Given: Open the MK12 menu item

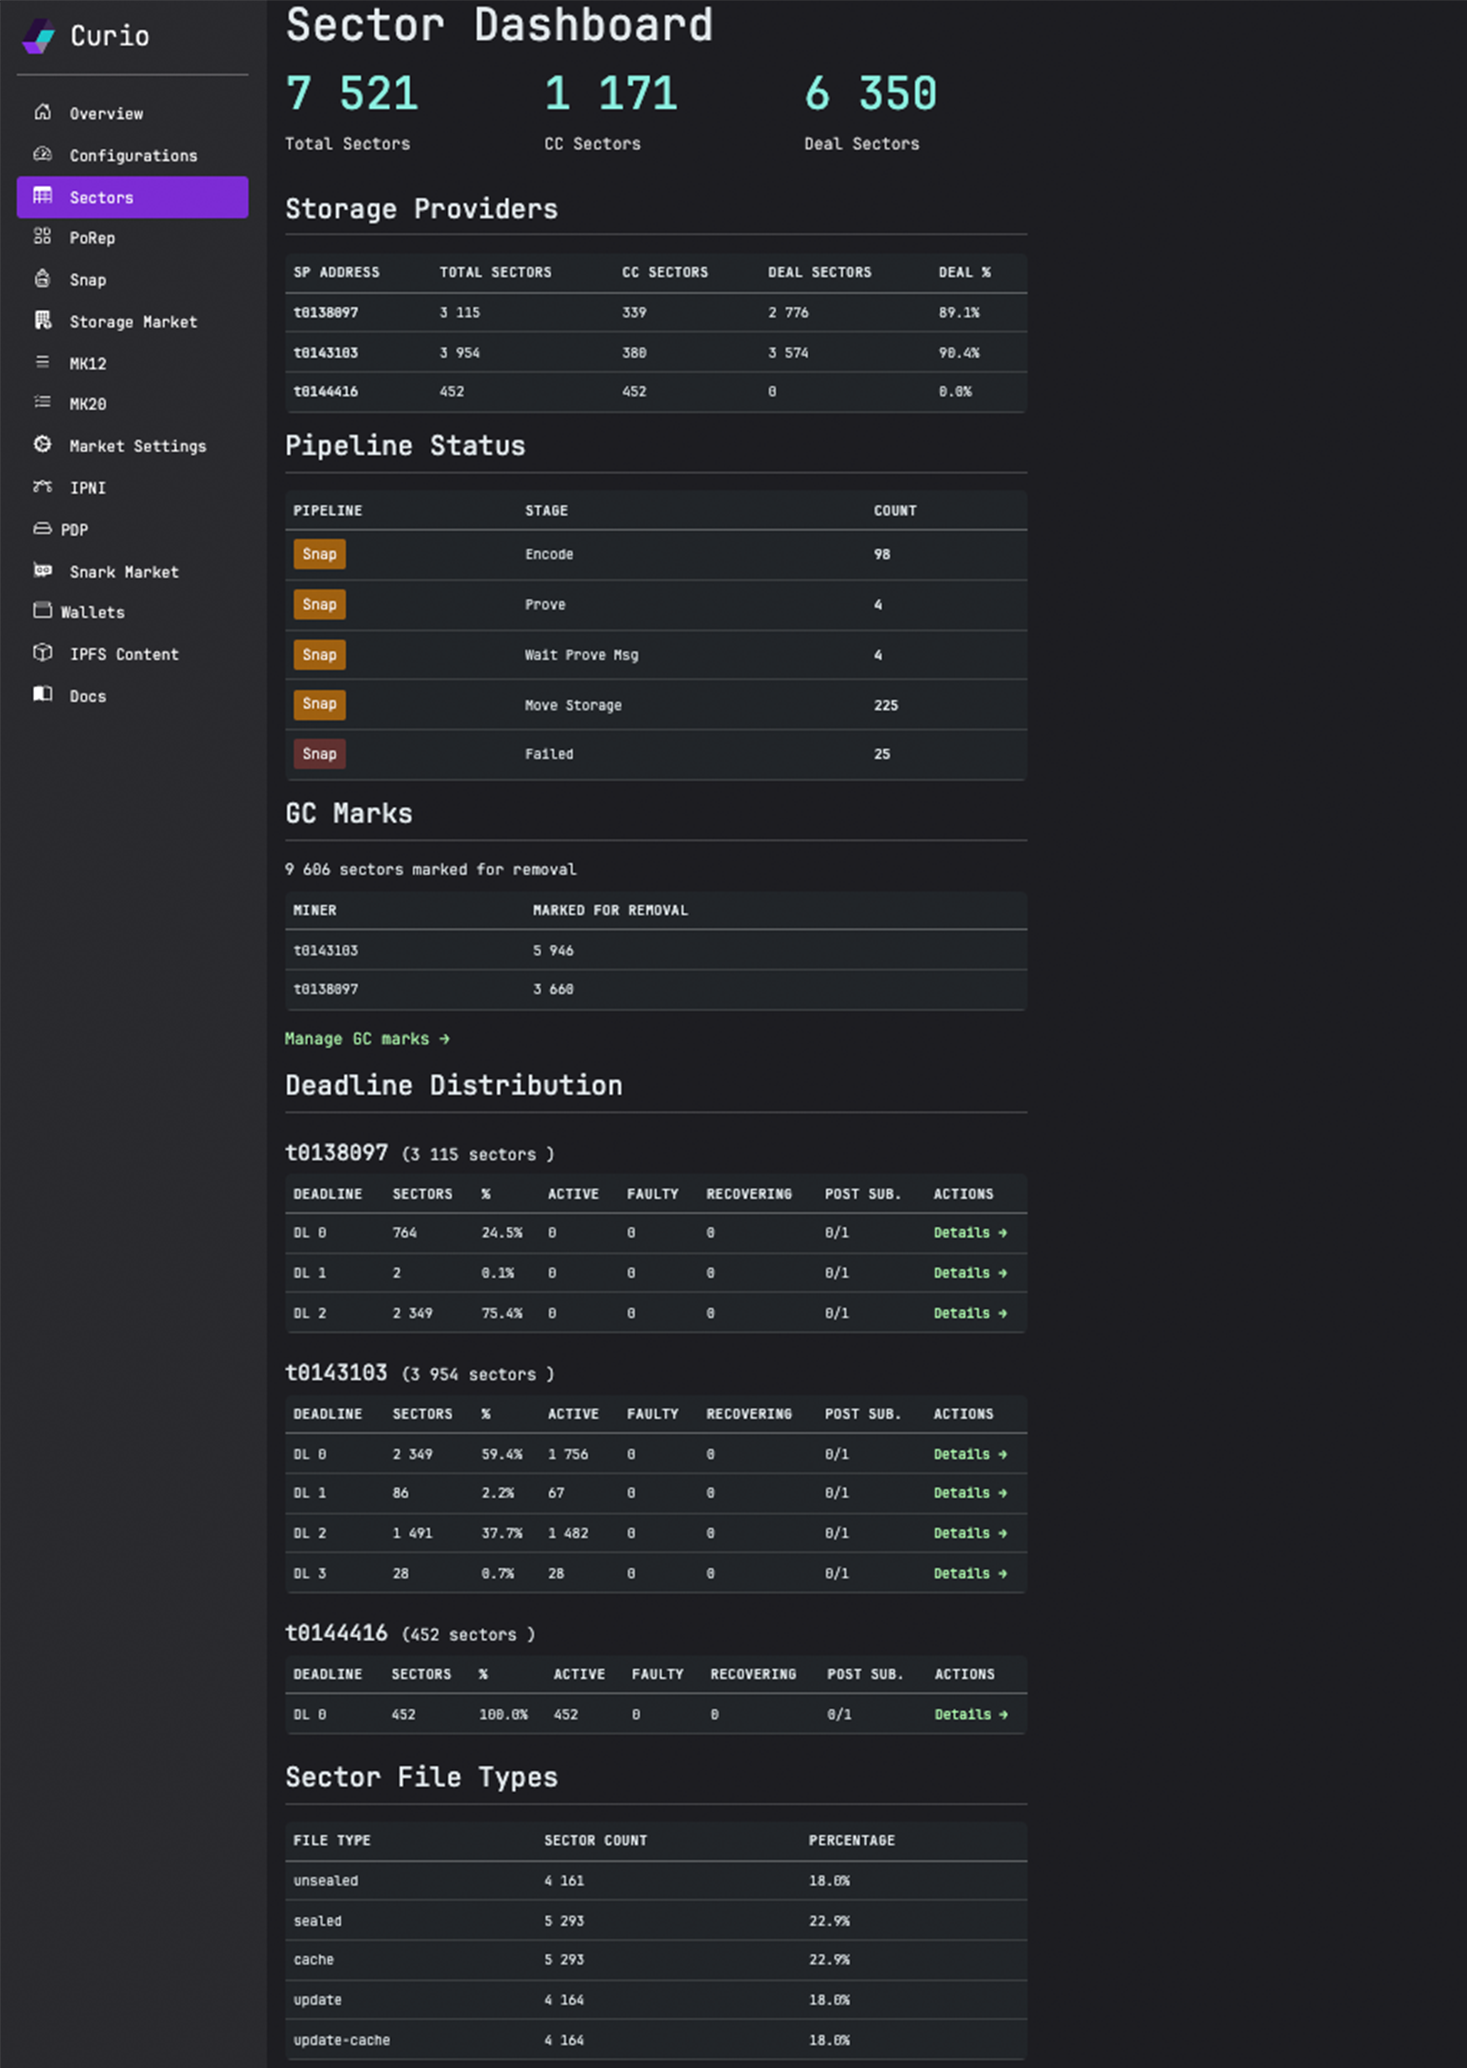Looking at the screenshot, I should click(x=87, y=363).
